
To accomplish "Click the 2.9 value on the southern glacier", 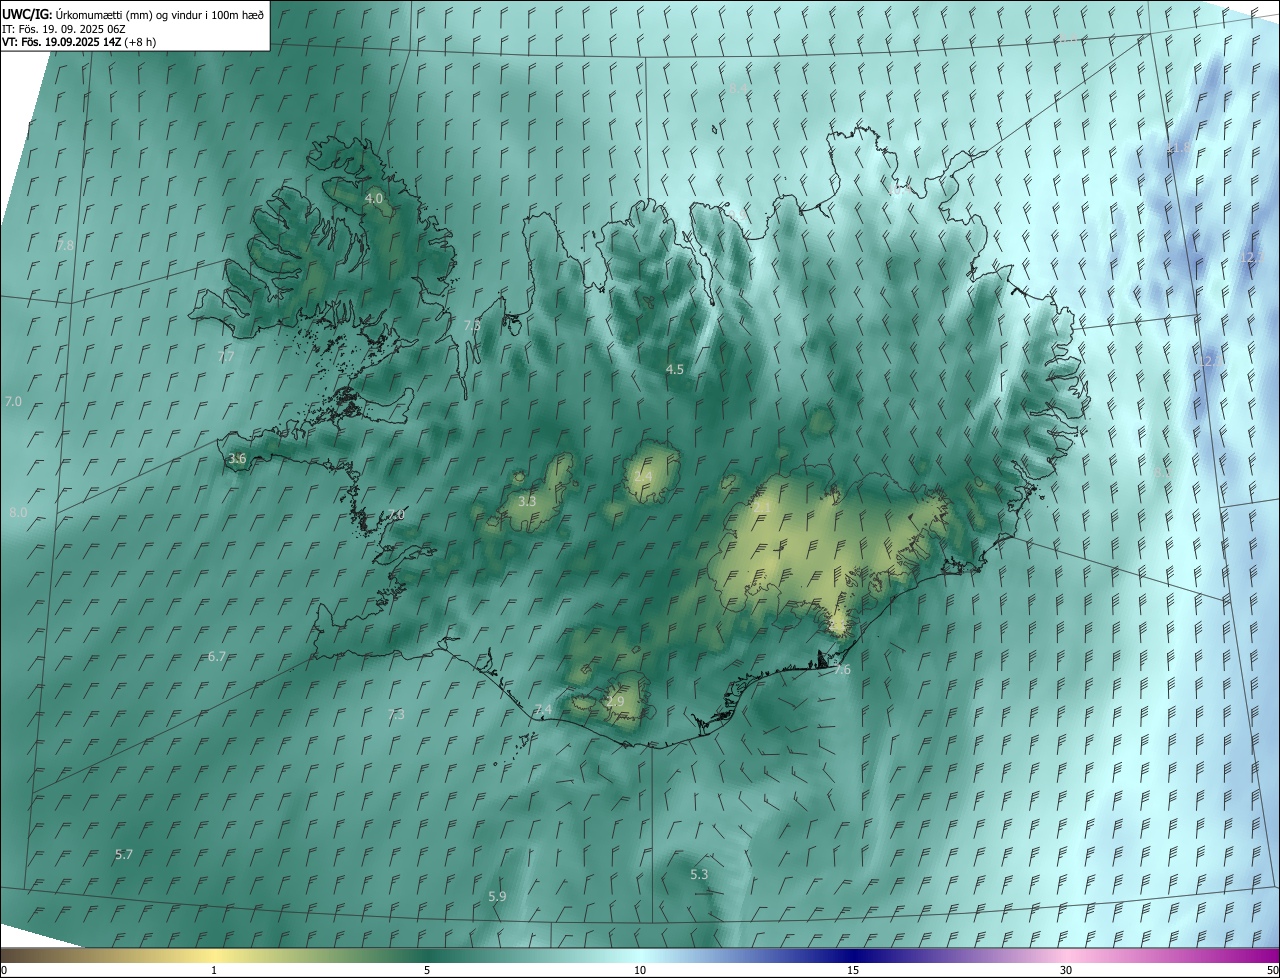I will (x=615, y=702).
